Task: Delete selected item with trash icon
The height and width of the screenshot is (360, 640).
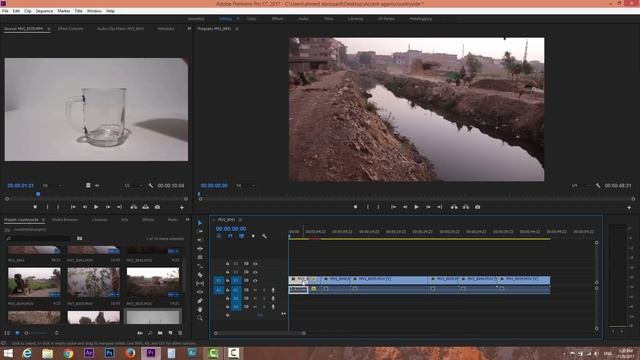Action: click(180, 333)
